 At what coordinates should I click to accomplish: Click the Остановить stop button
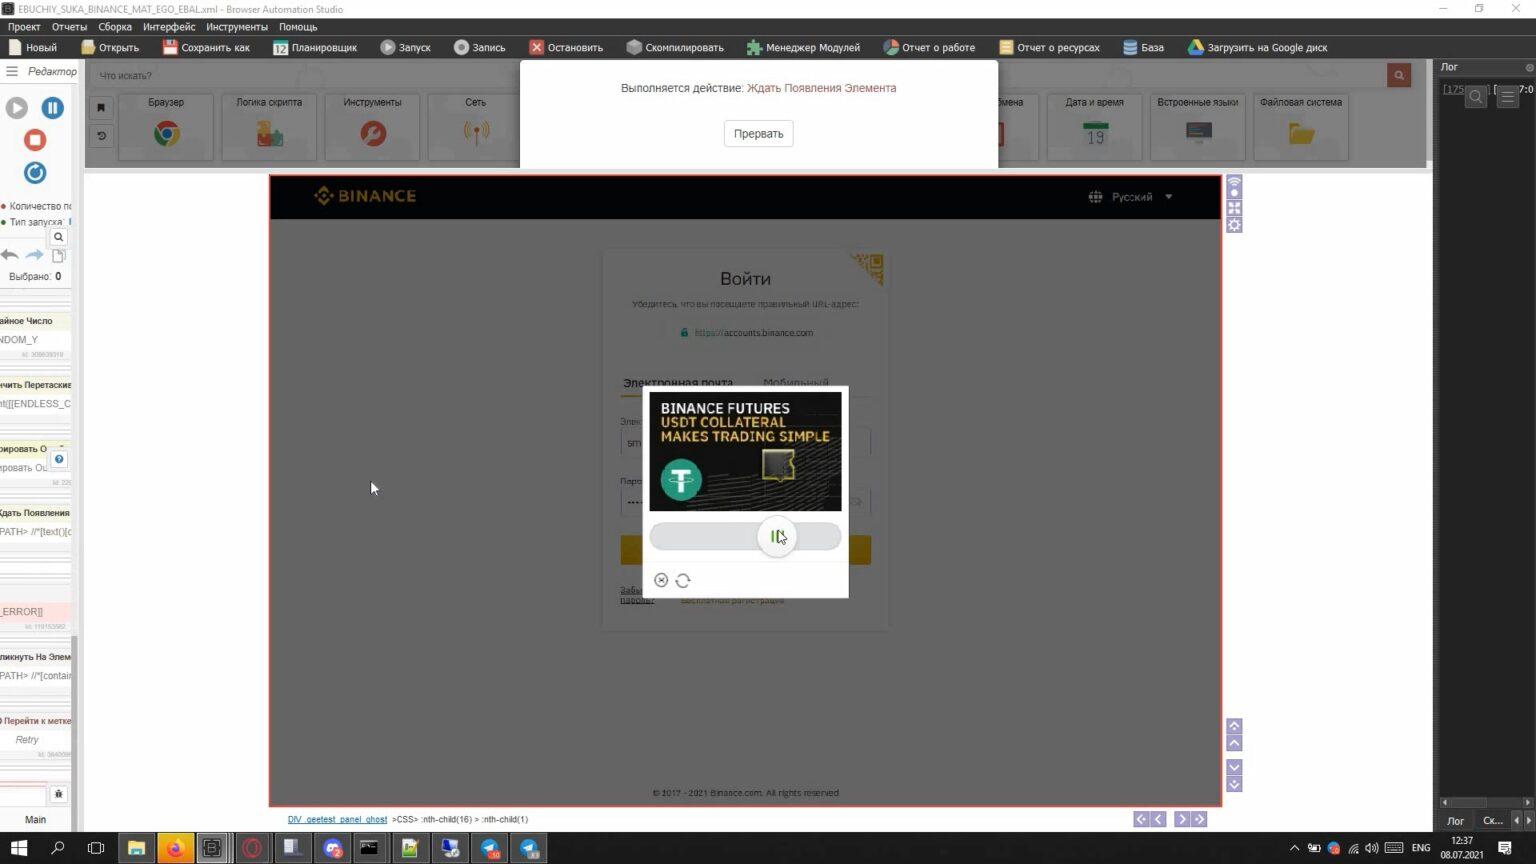pyautogui.click(x=566, y=47)
